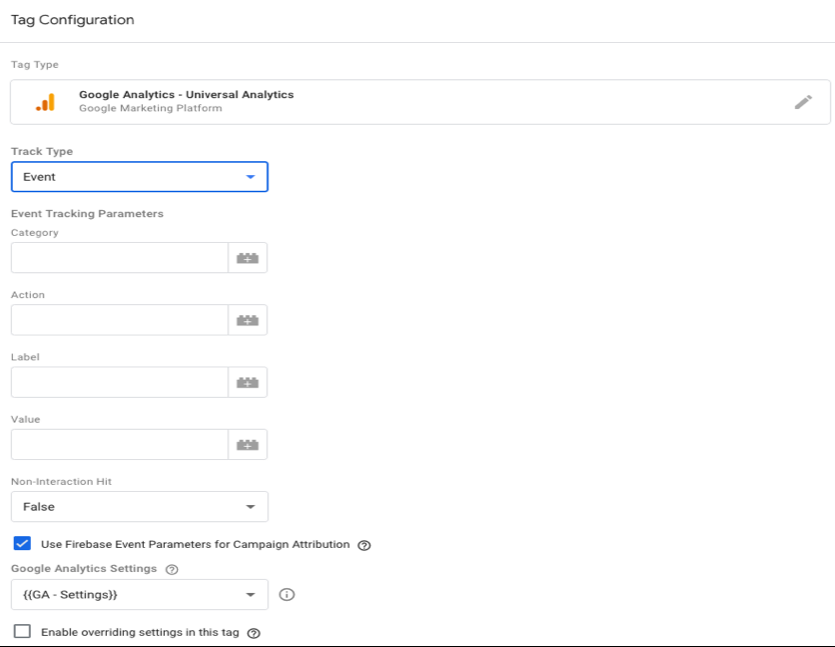835x647 pixels.
Task: Click help icon beside Google Analytics Settings label
Action: coord(172,569)
